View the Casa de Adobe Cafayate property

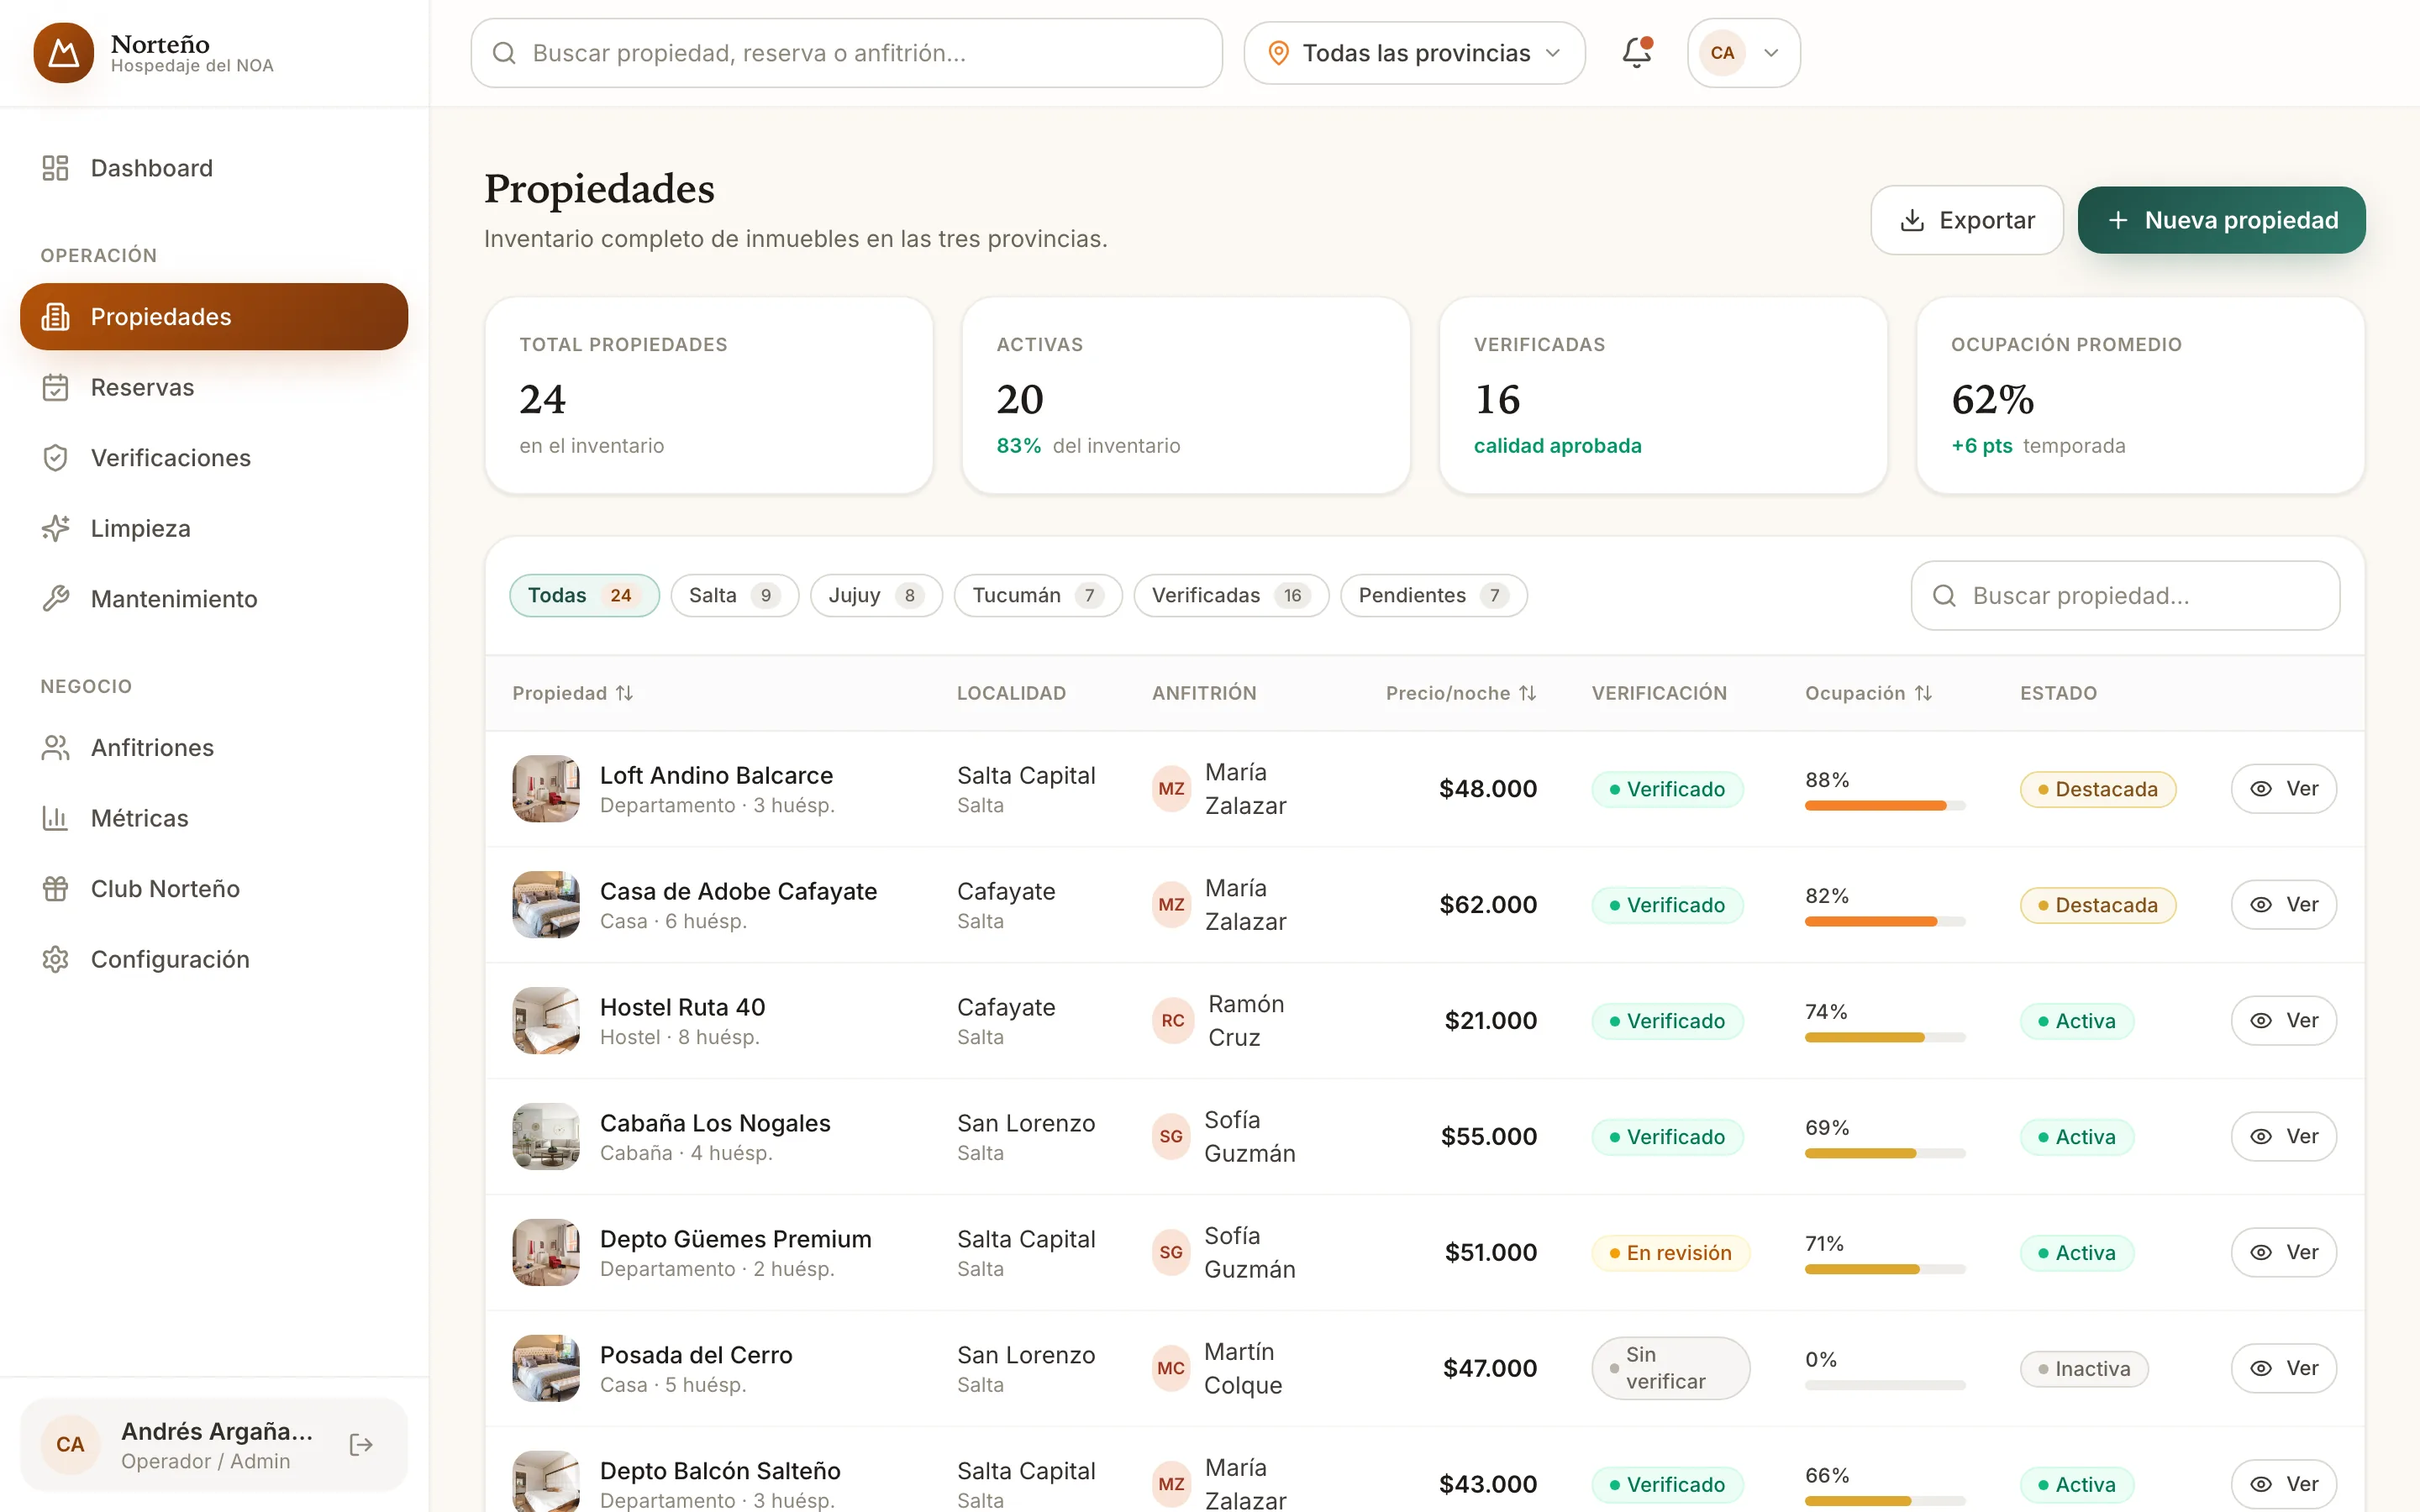2283,905
